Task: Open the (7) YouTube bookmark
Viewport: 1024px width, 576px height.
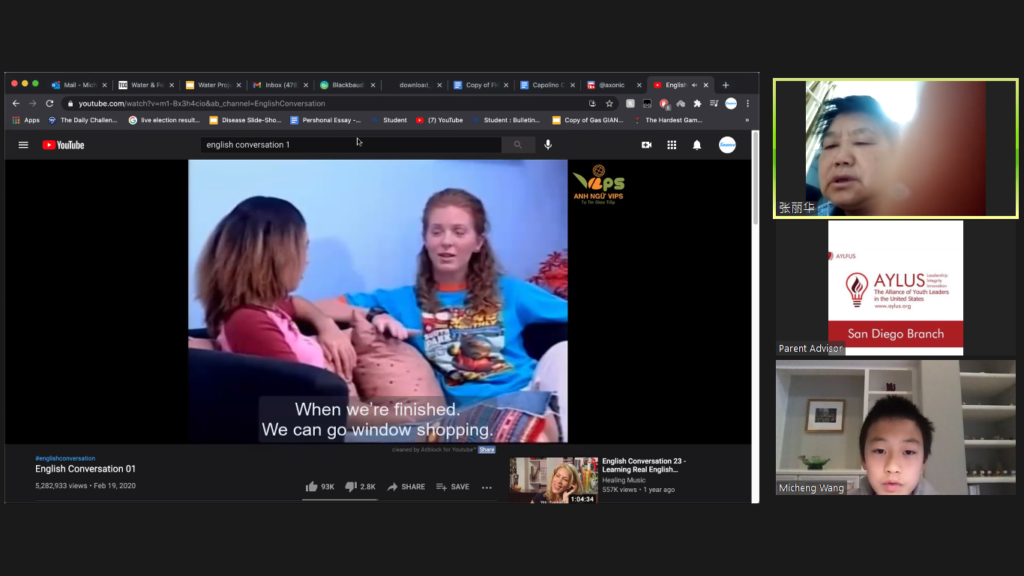Action: click(440, 120)
